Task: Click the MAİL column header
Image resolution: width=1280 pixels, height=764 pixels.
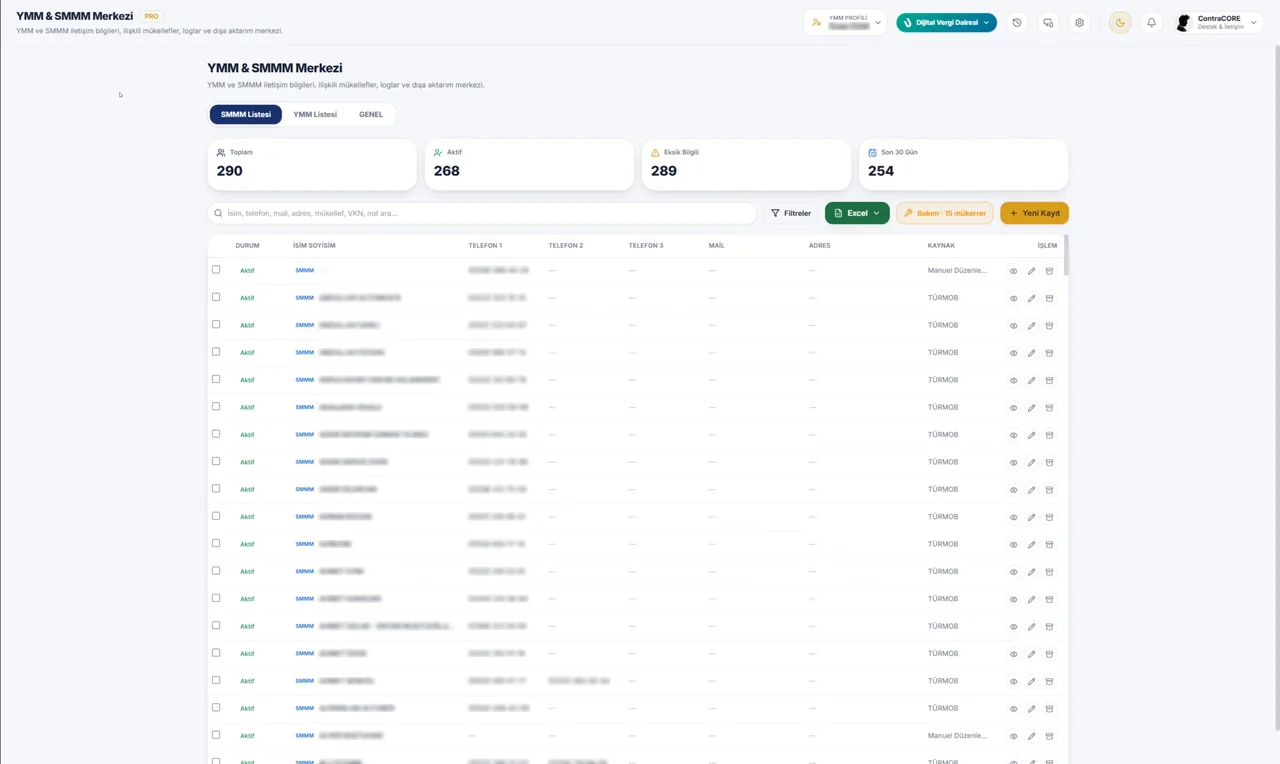Action: tap(716, 245)
